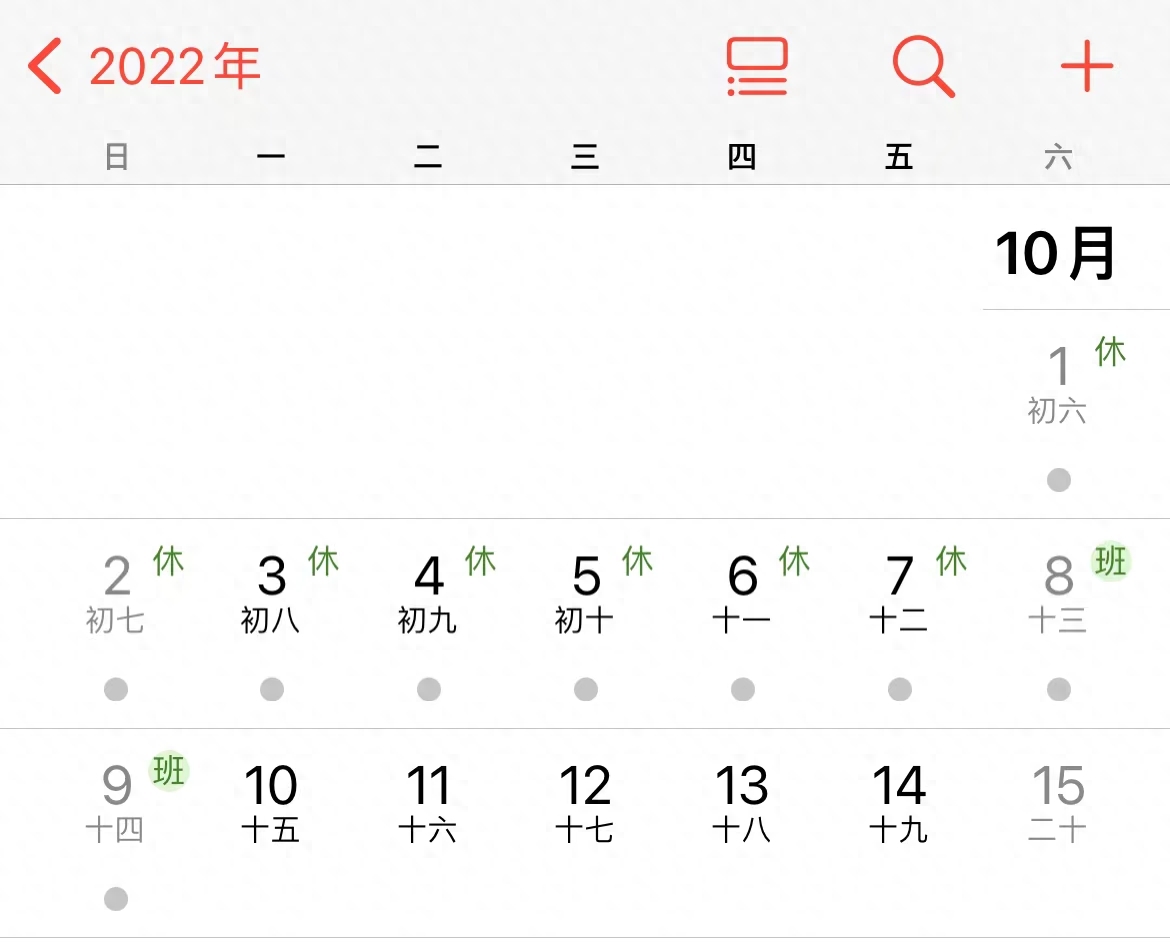Select October 9 十四 workday
Screen dimensions: 1170x947
pyautogui.click(x=116, y=803)
